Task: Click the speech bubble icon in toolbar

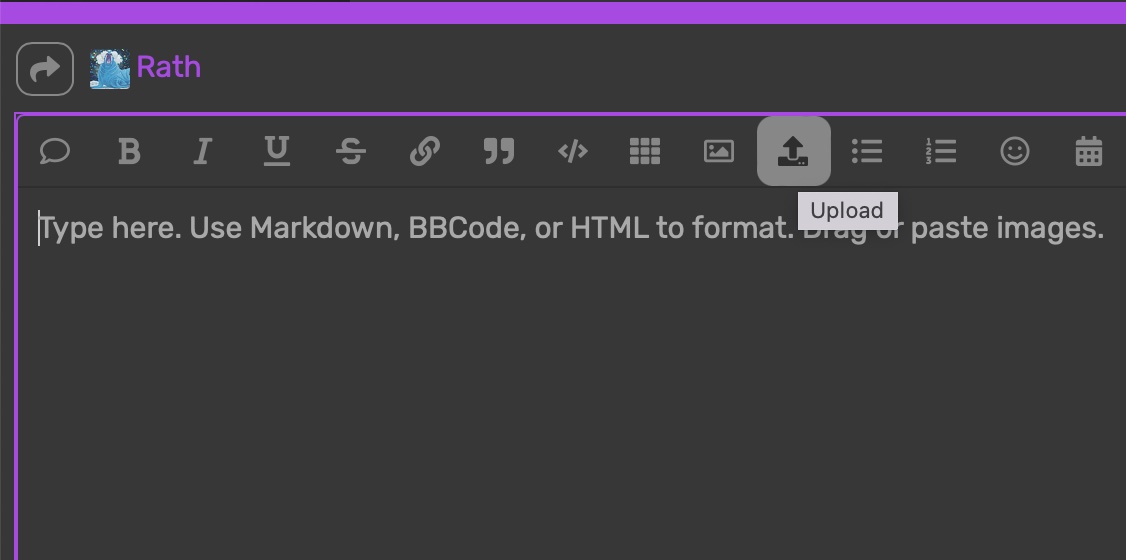Action: (55, 151)
